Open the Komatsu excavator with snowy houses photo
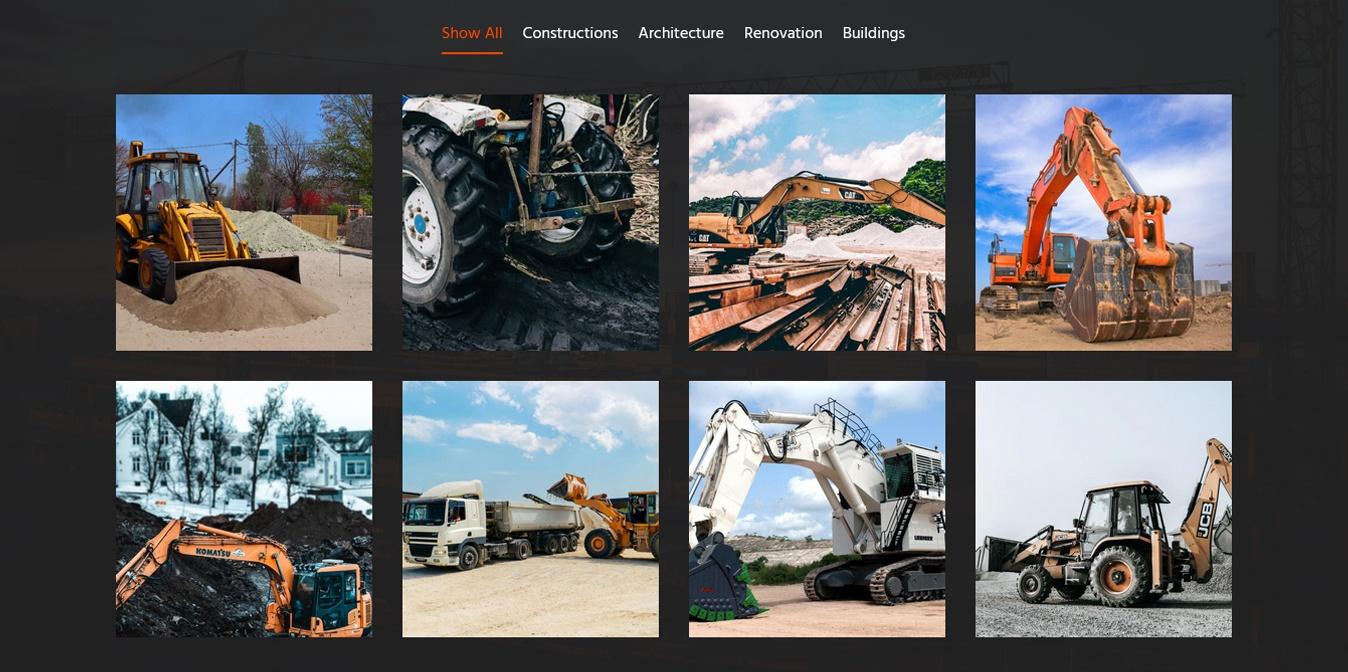1348x672 pixels. click(x=244, y=508)
